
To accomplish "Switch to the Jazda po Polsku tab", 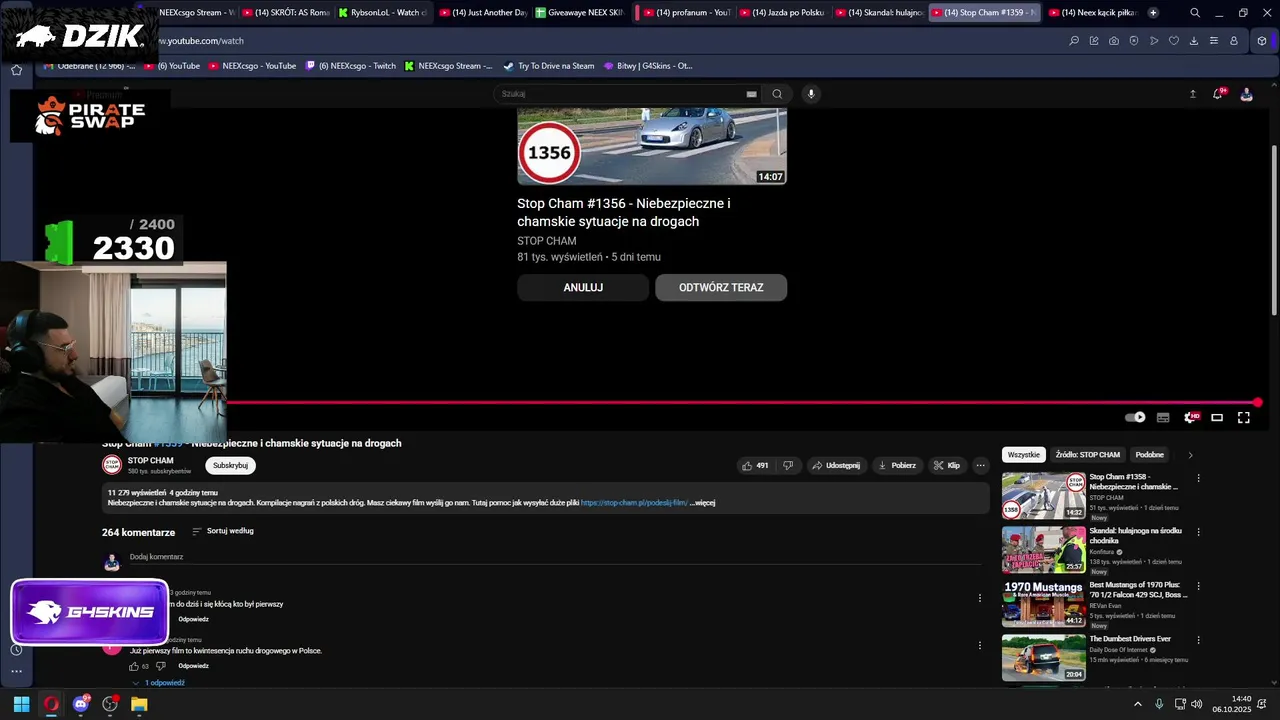I will coord(783,13).
